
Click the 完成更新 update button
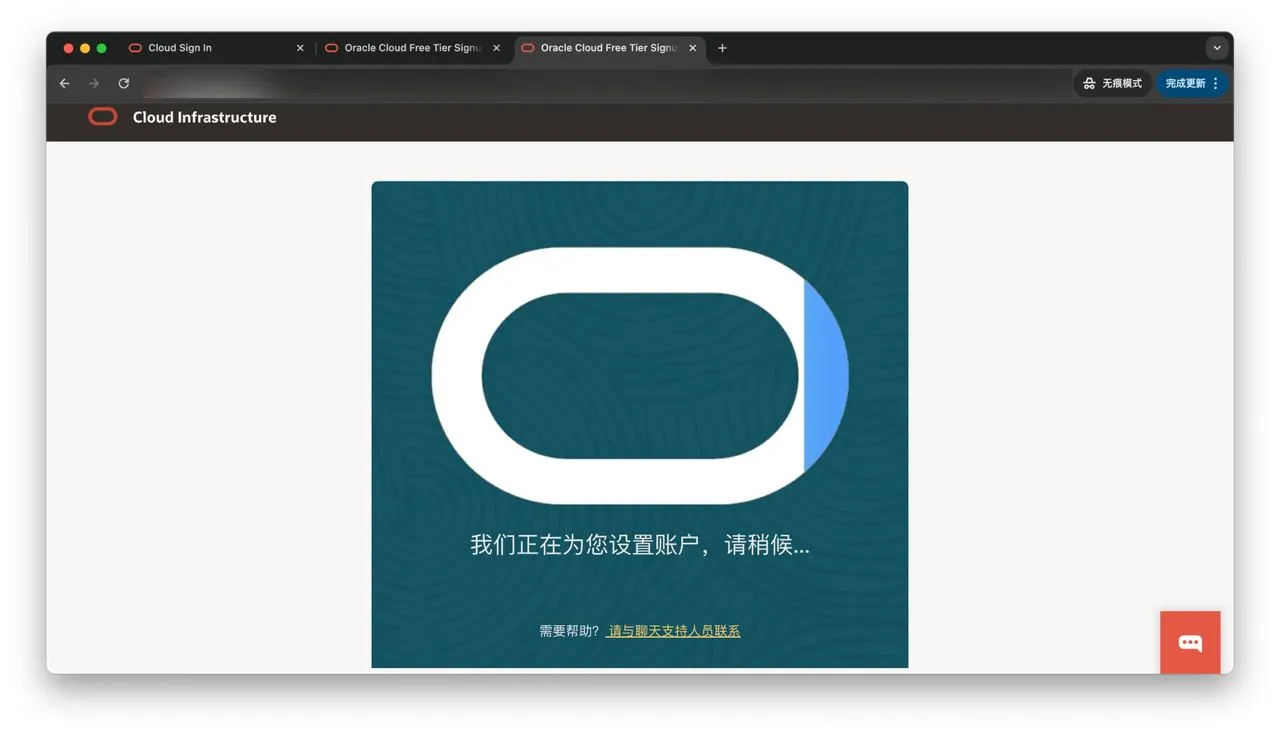click(x=1185, y=84)
